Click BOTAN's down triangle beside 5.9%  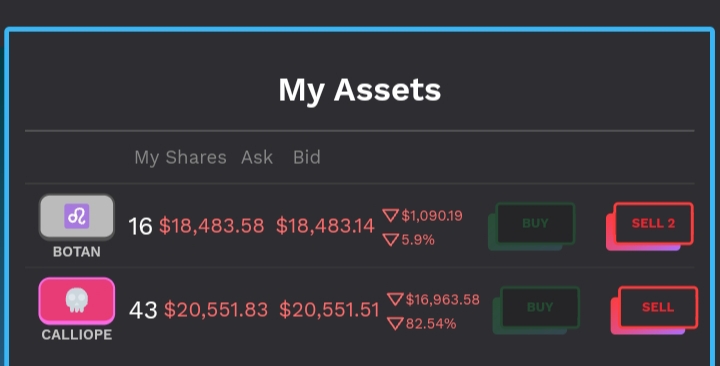(390, 240)
